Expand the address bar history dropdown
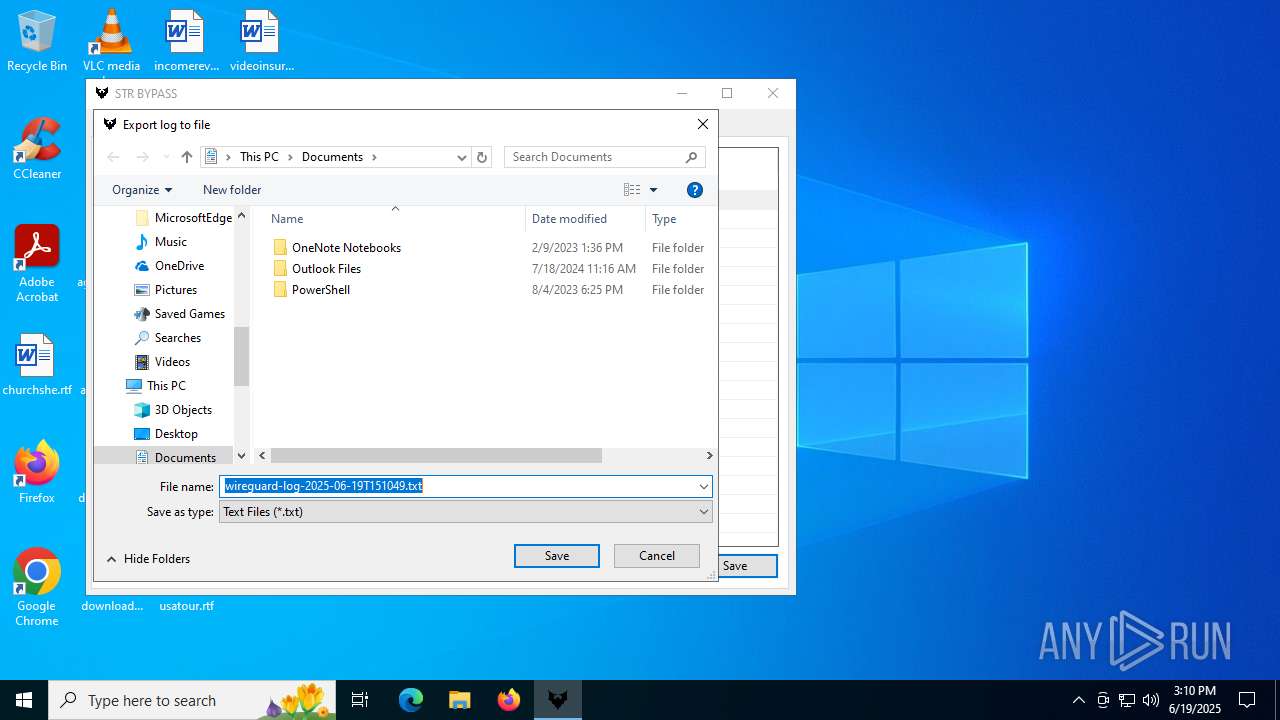This screenshot has width=1280, height=720. 462,157
